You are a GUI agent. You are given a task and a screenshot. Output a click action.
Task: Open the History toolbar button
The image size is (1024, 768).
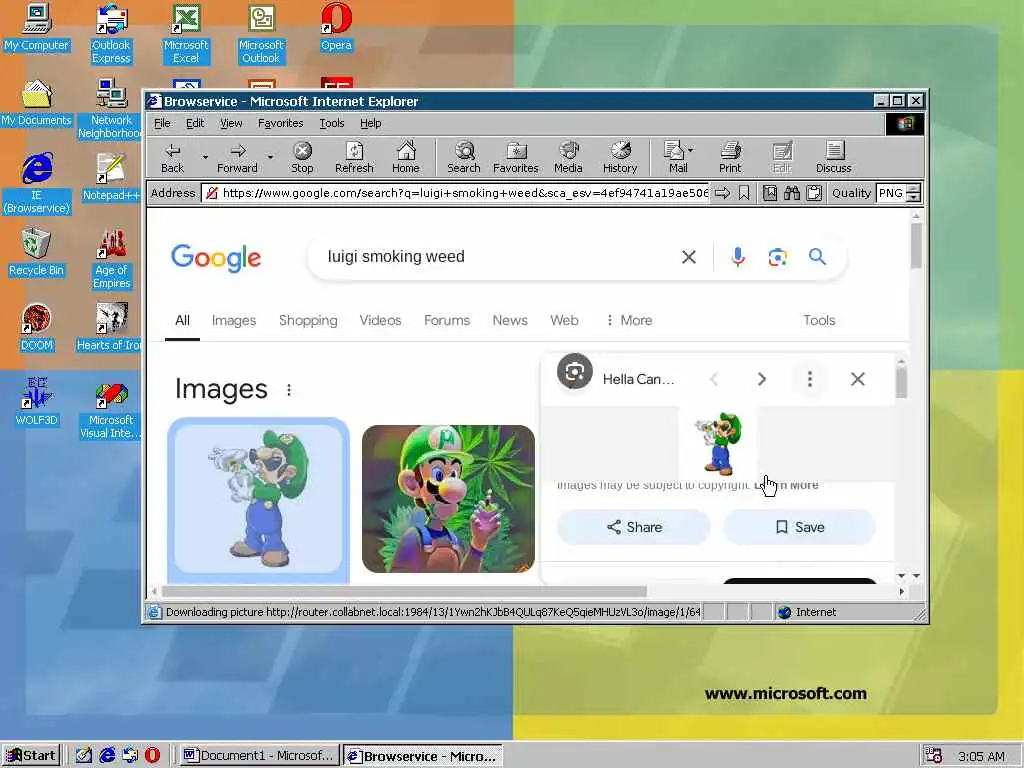(x=620, y=158)
